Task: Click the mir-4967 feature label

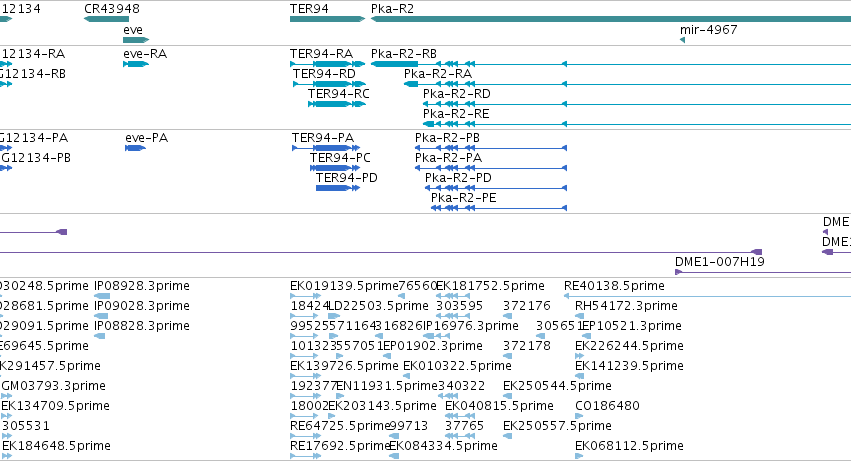Action: (x=709, y=30)
